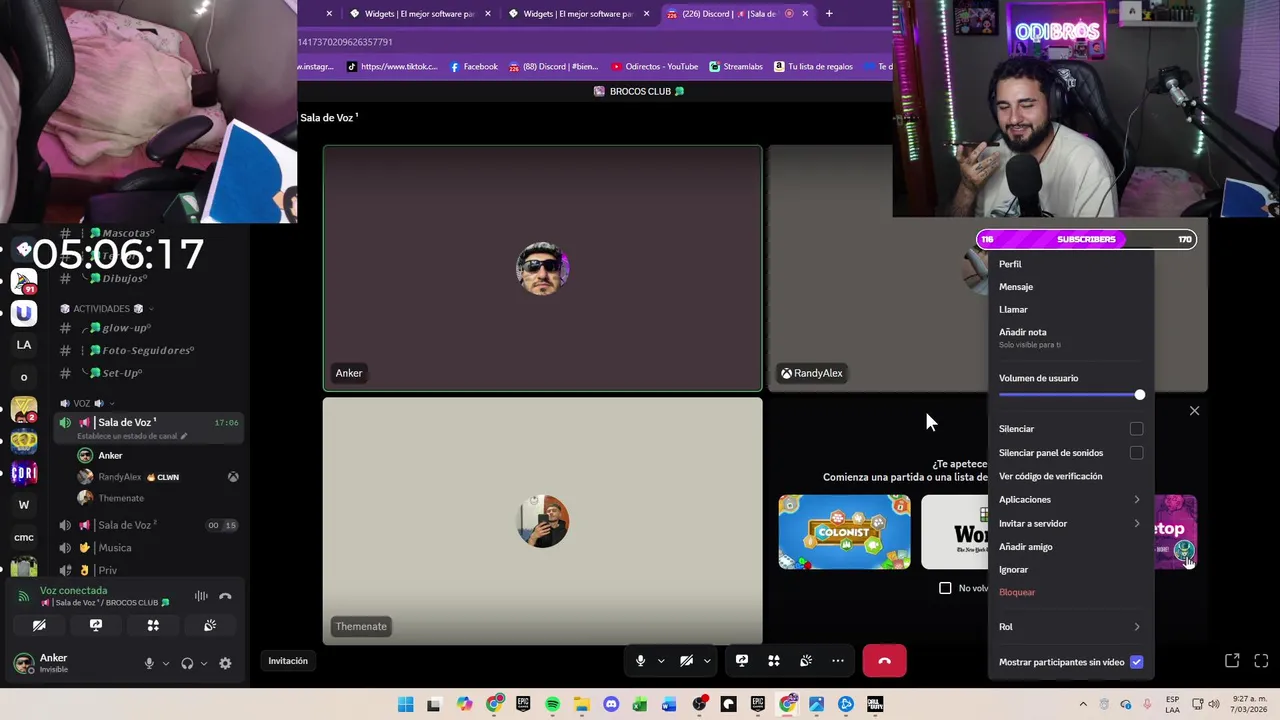Viewport: 1280px width, 720px height.
Task: Open the Colonist game thumbnail
Action: (844, 532)
